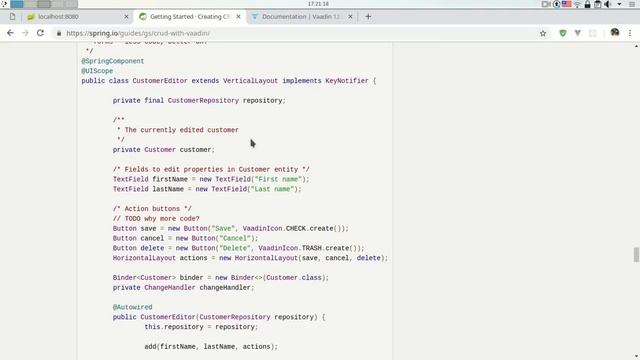
Task: Click the 'Button save' code line
Action: click(x=231, y=229)
